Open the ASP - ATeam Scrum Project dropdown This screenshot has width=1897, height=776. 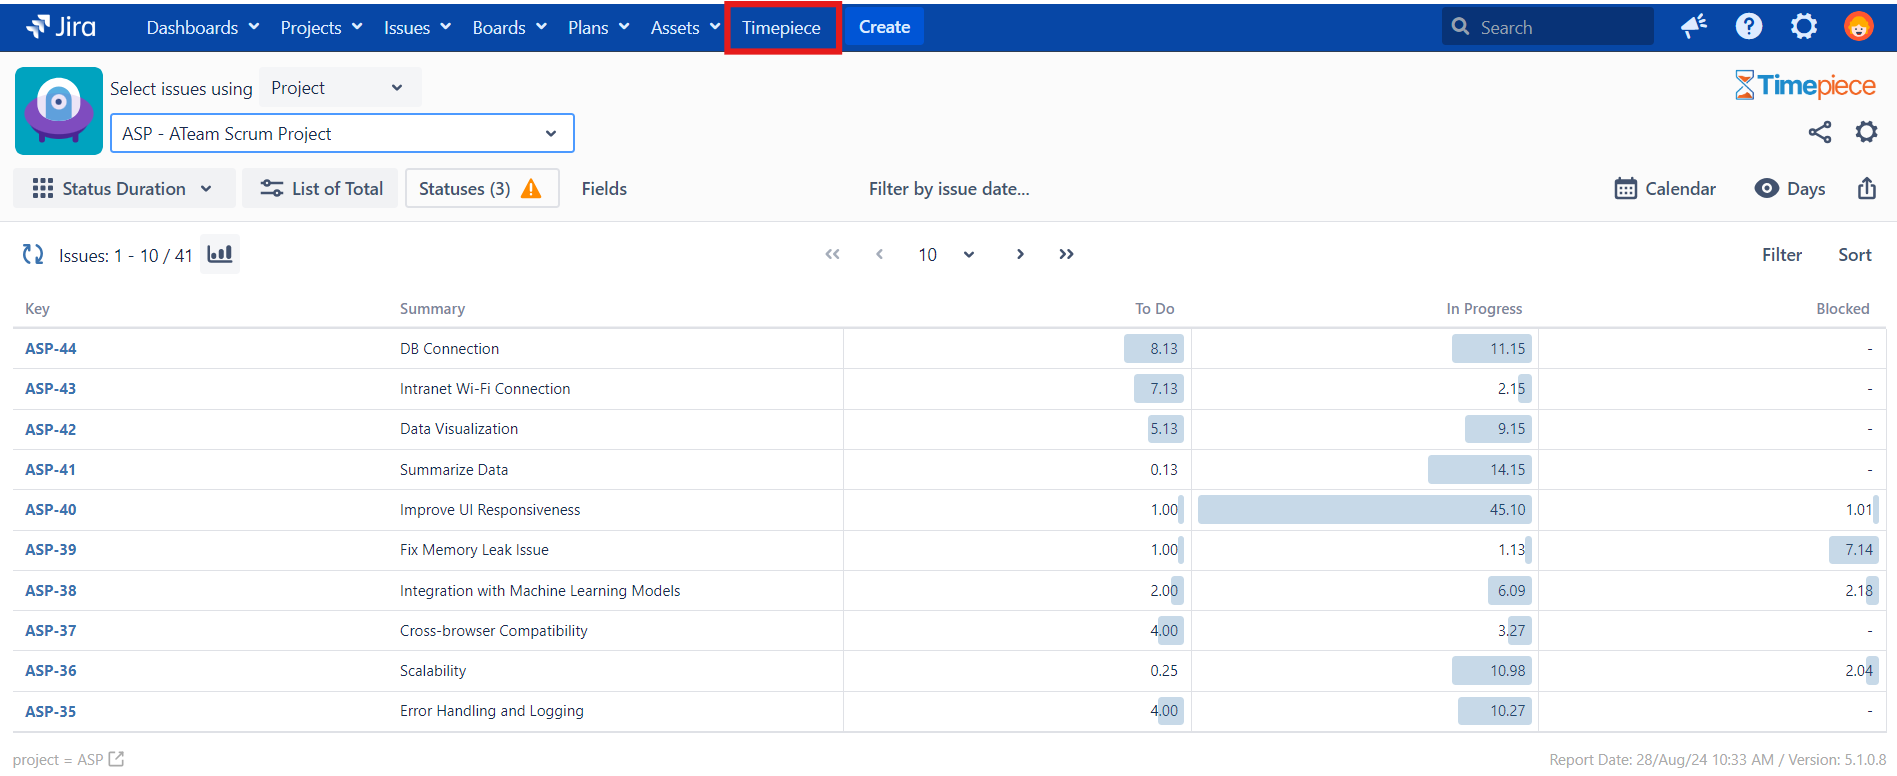point(341,134)
